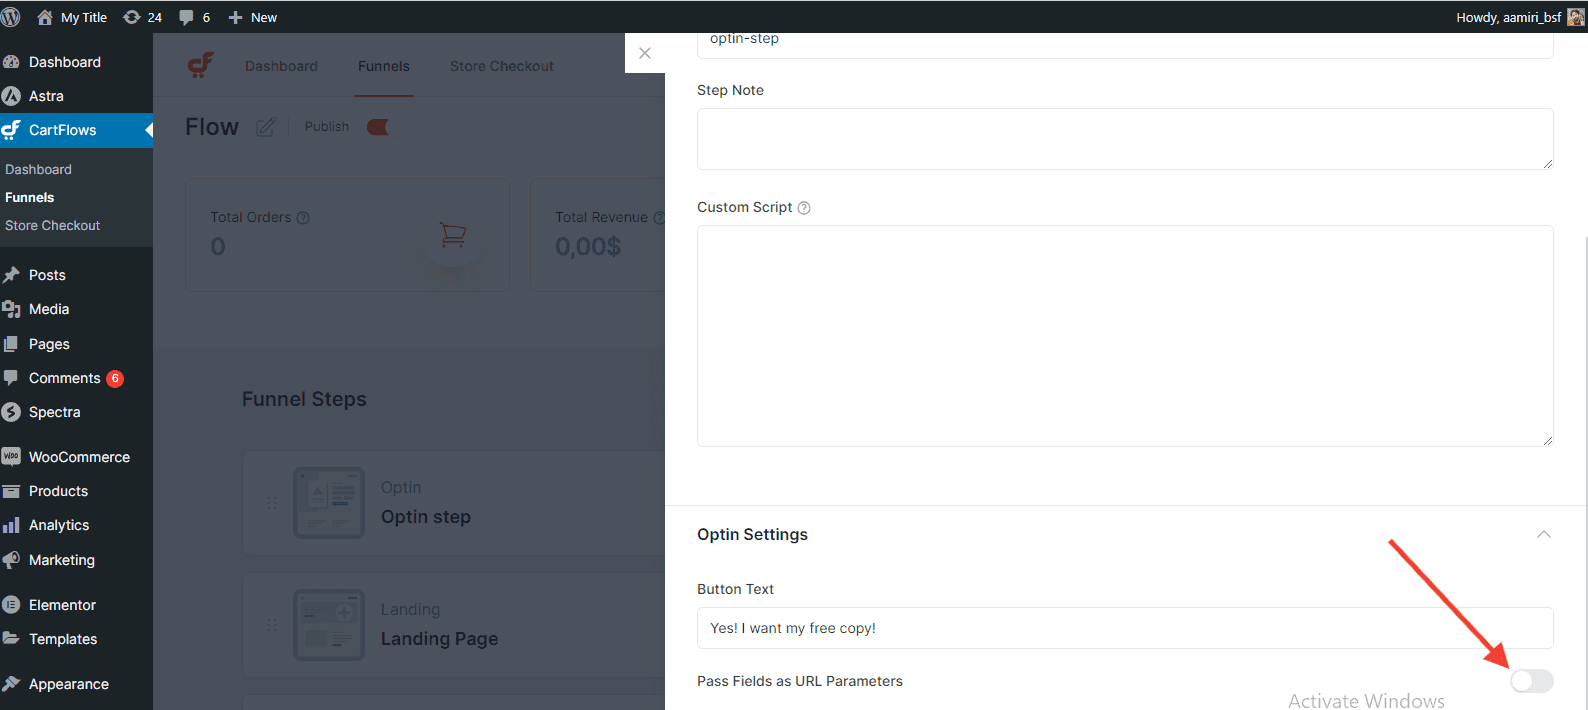Click the user avatar in admin bar
Image resolution: width=1588 pixels, height=710 pixels.
coord(1576,17)
